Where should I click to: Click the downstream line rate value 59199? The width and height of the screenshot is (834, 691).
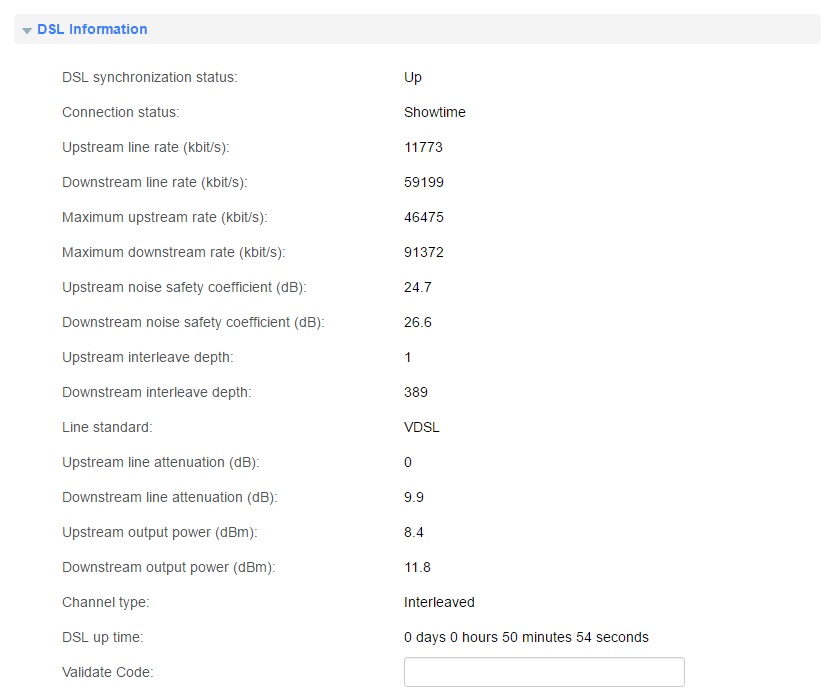click(x=424, y=182)
